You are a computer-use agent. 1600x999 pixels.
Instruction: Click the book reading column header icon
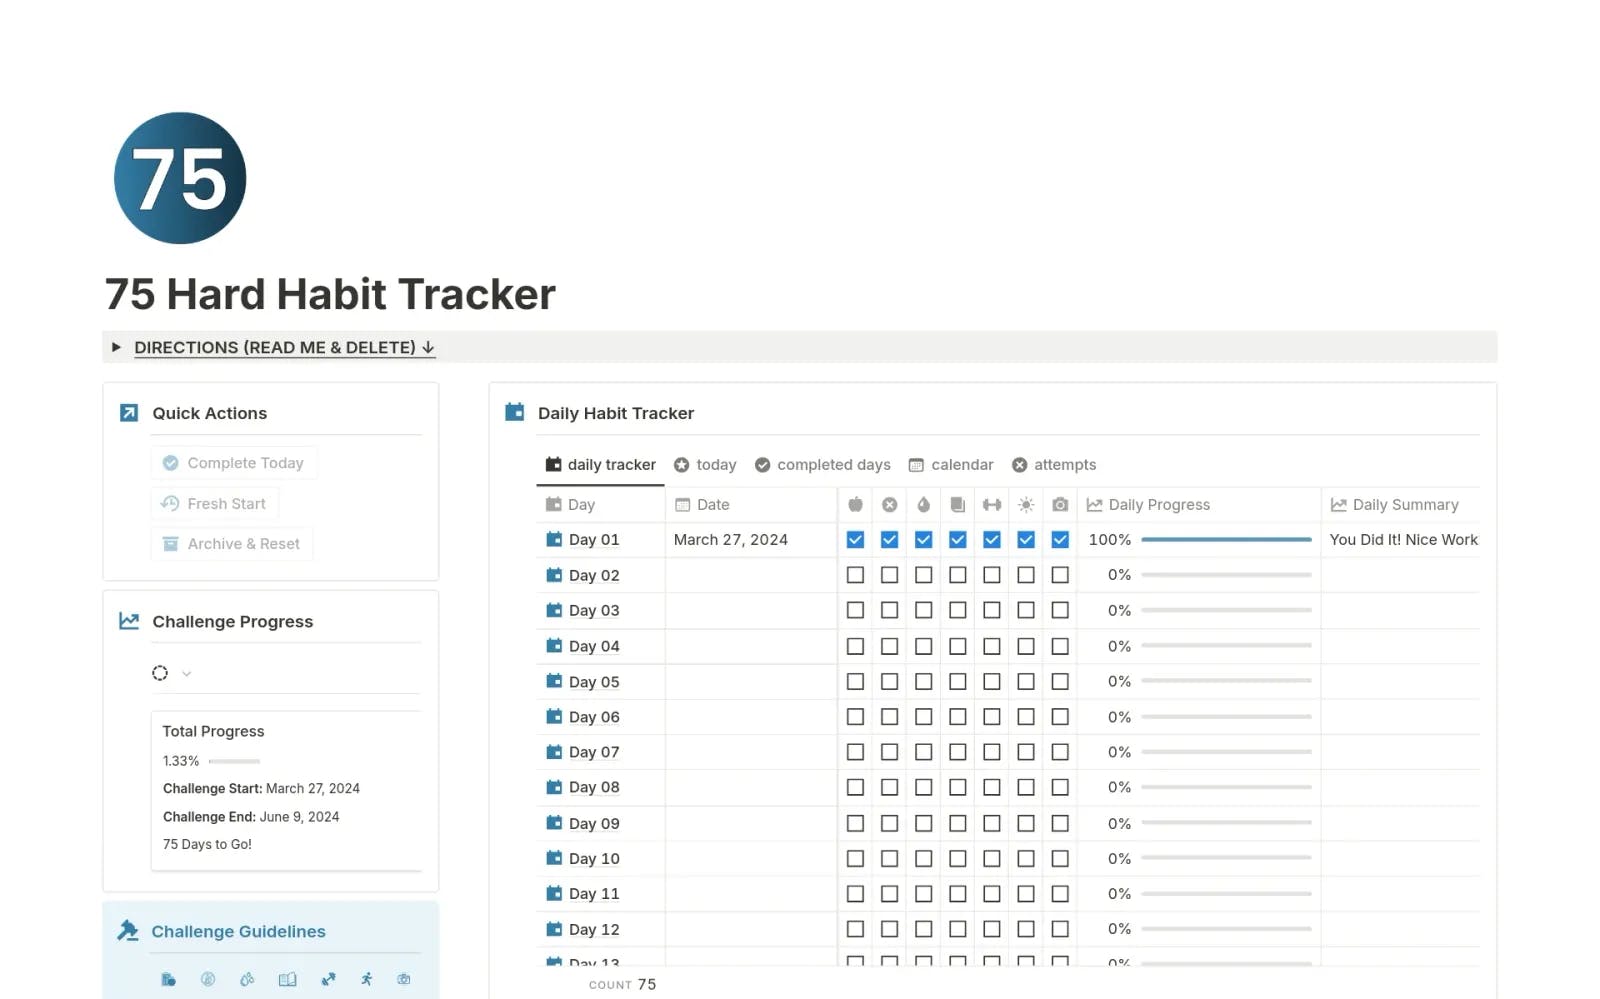click(x=957, y=505)
